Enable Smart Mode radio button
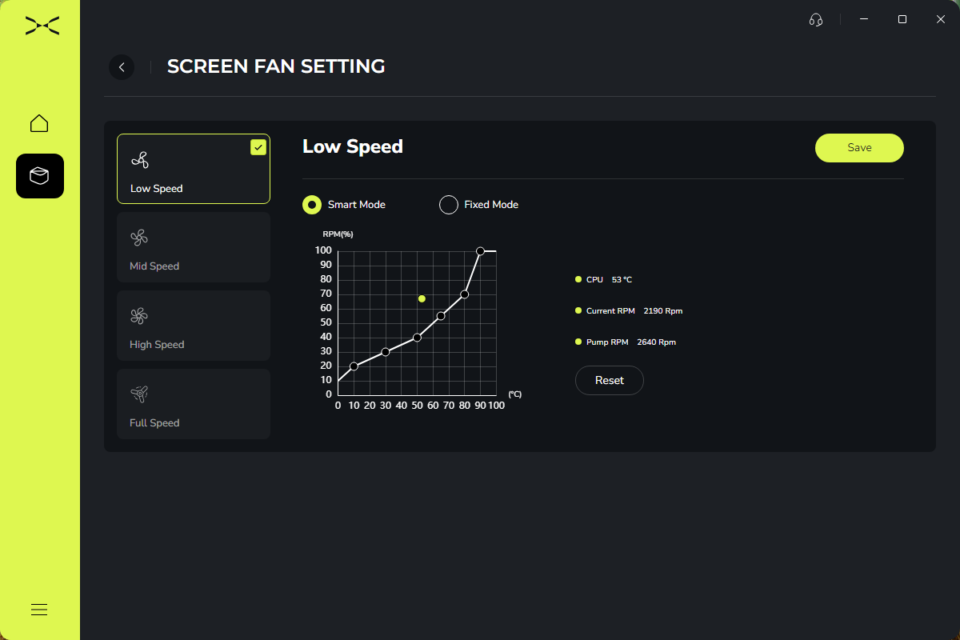Screen dimensions: 960x640 [312, 205]
